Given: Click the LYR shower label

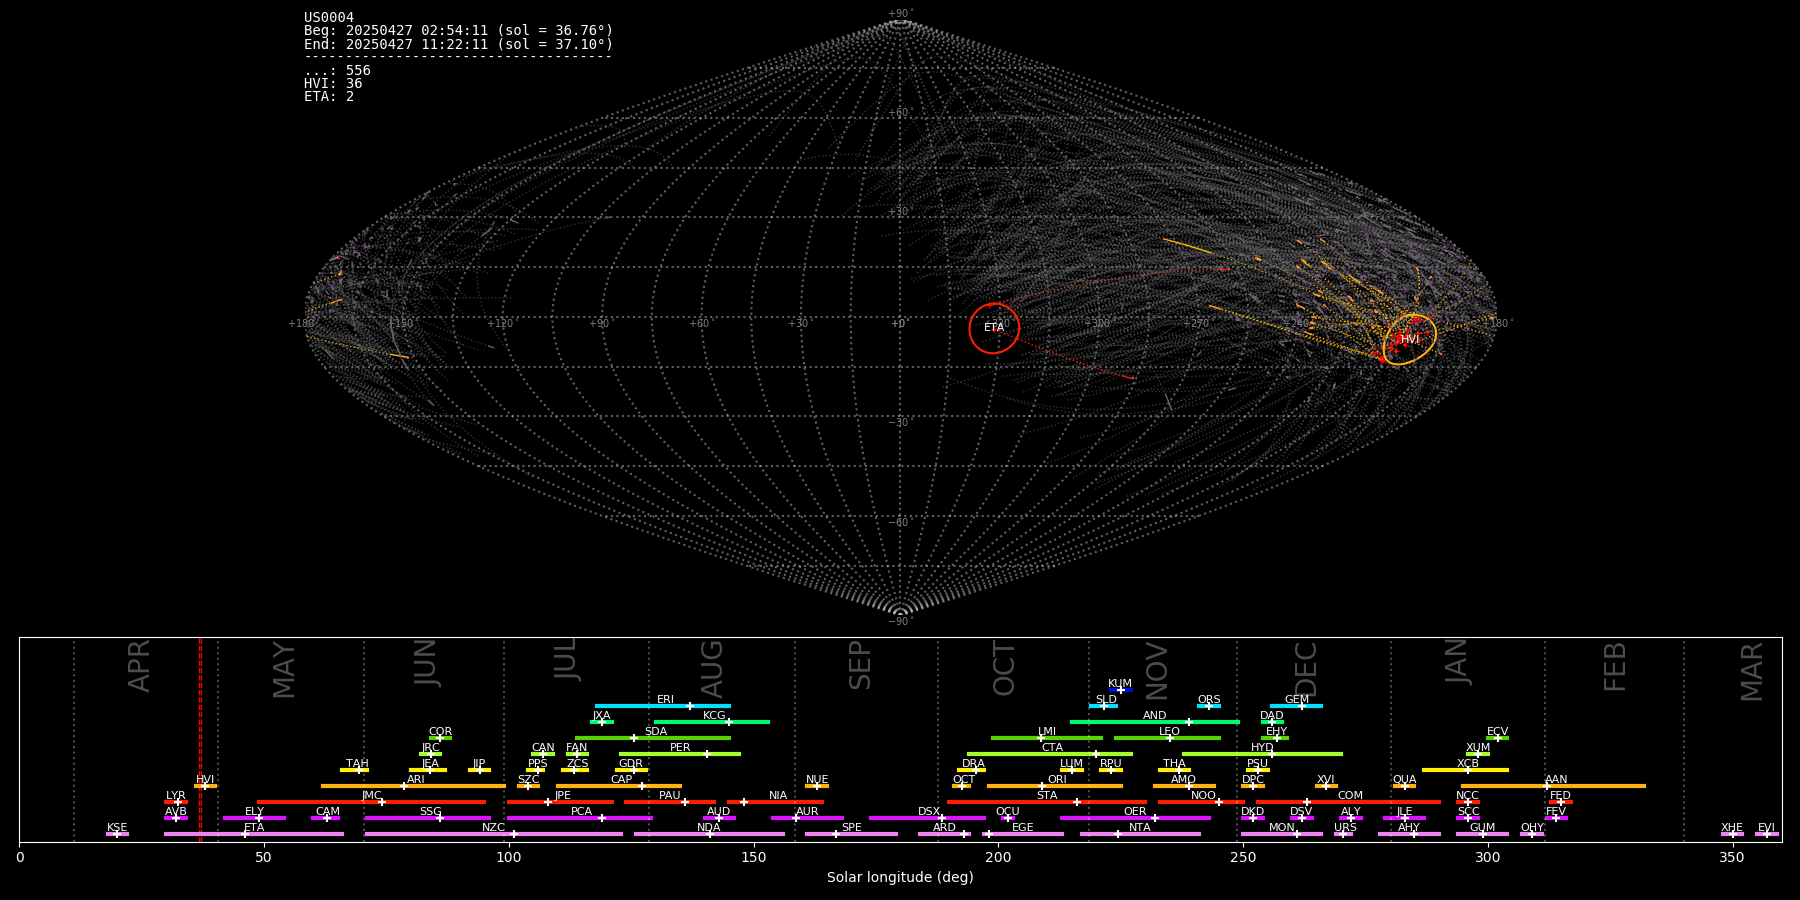Looking at the screenshot, I should click(176, 796).
